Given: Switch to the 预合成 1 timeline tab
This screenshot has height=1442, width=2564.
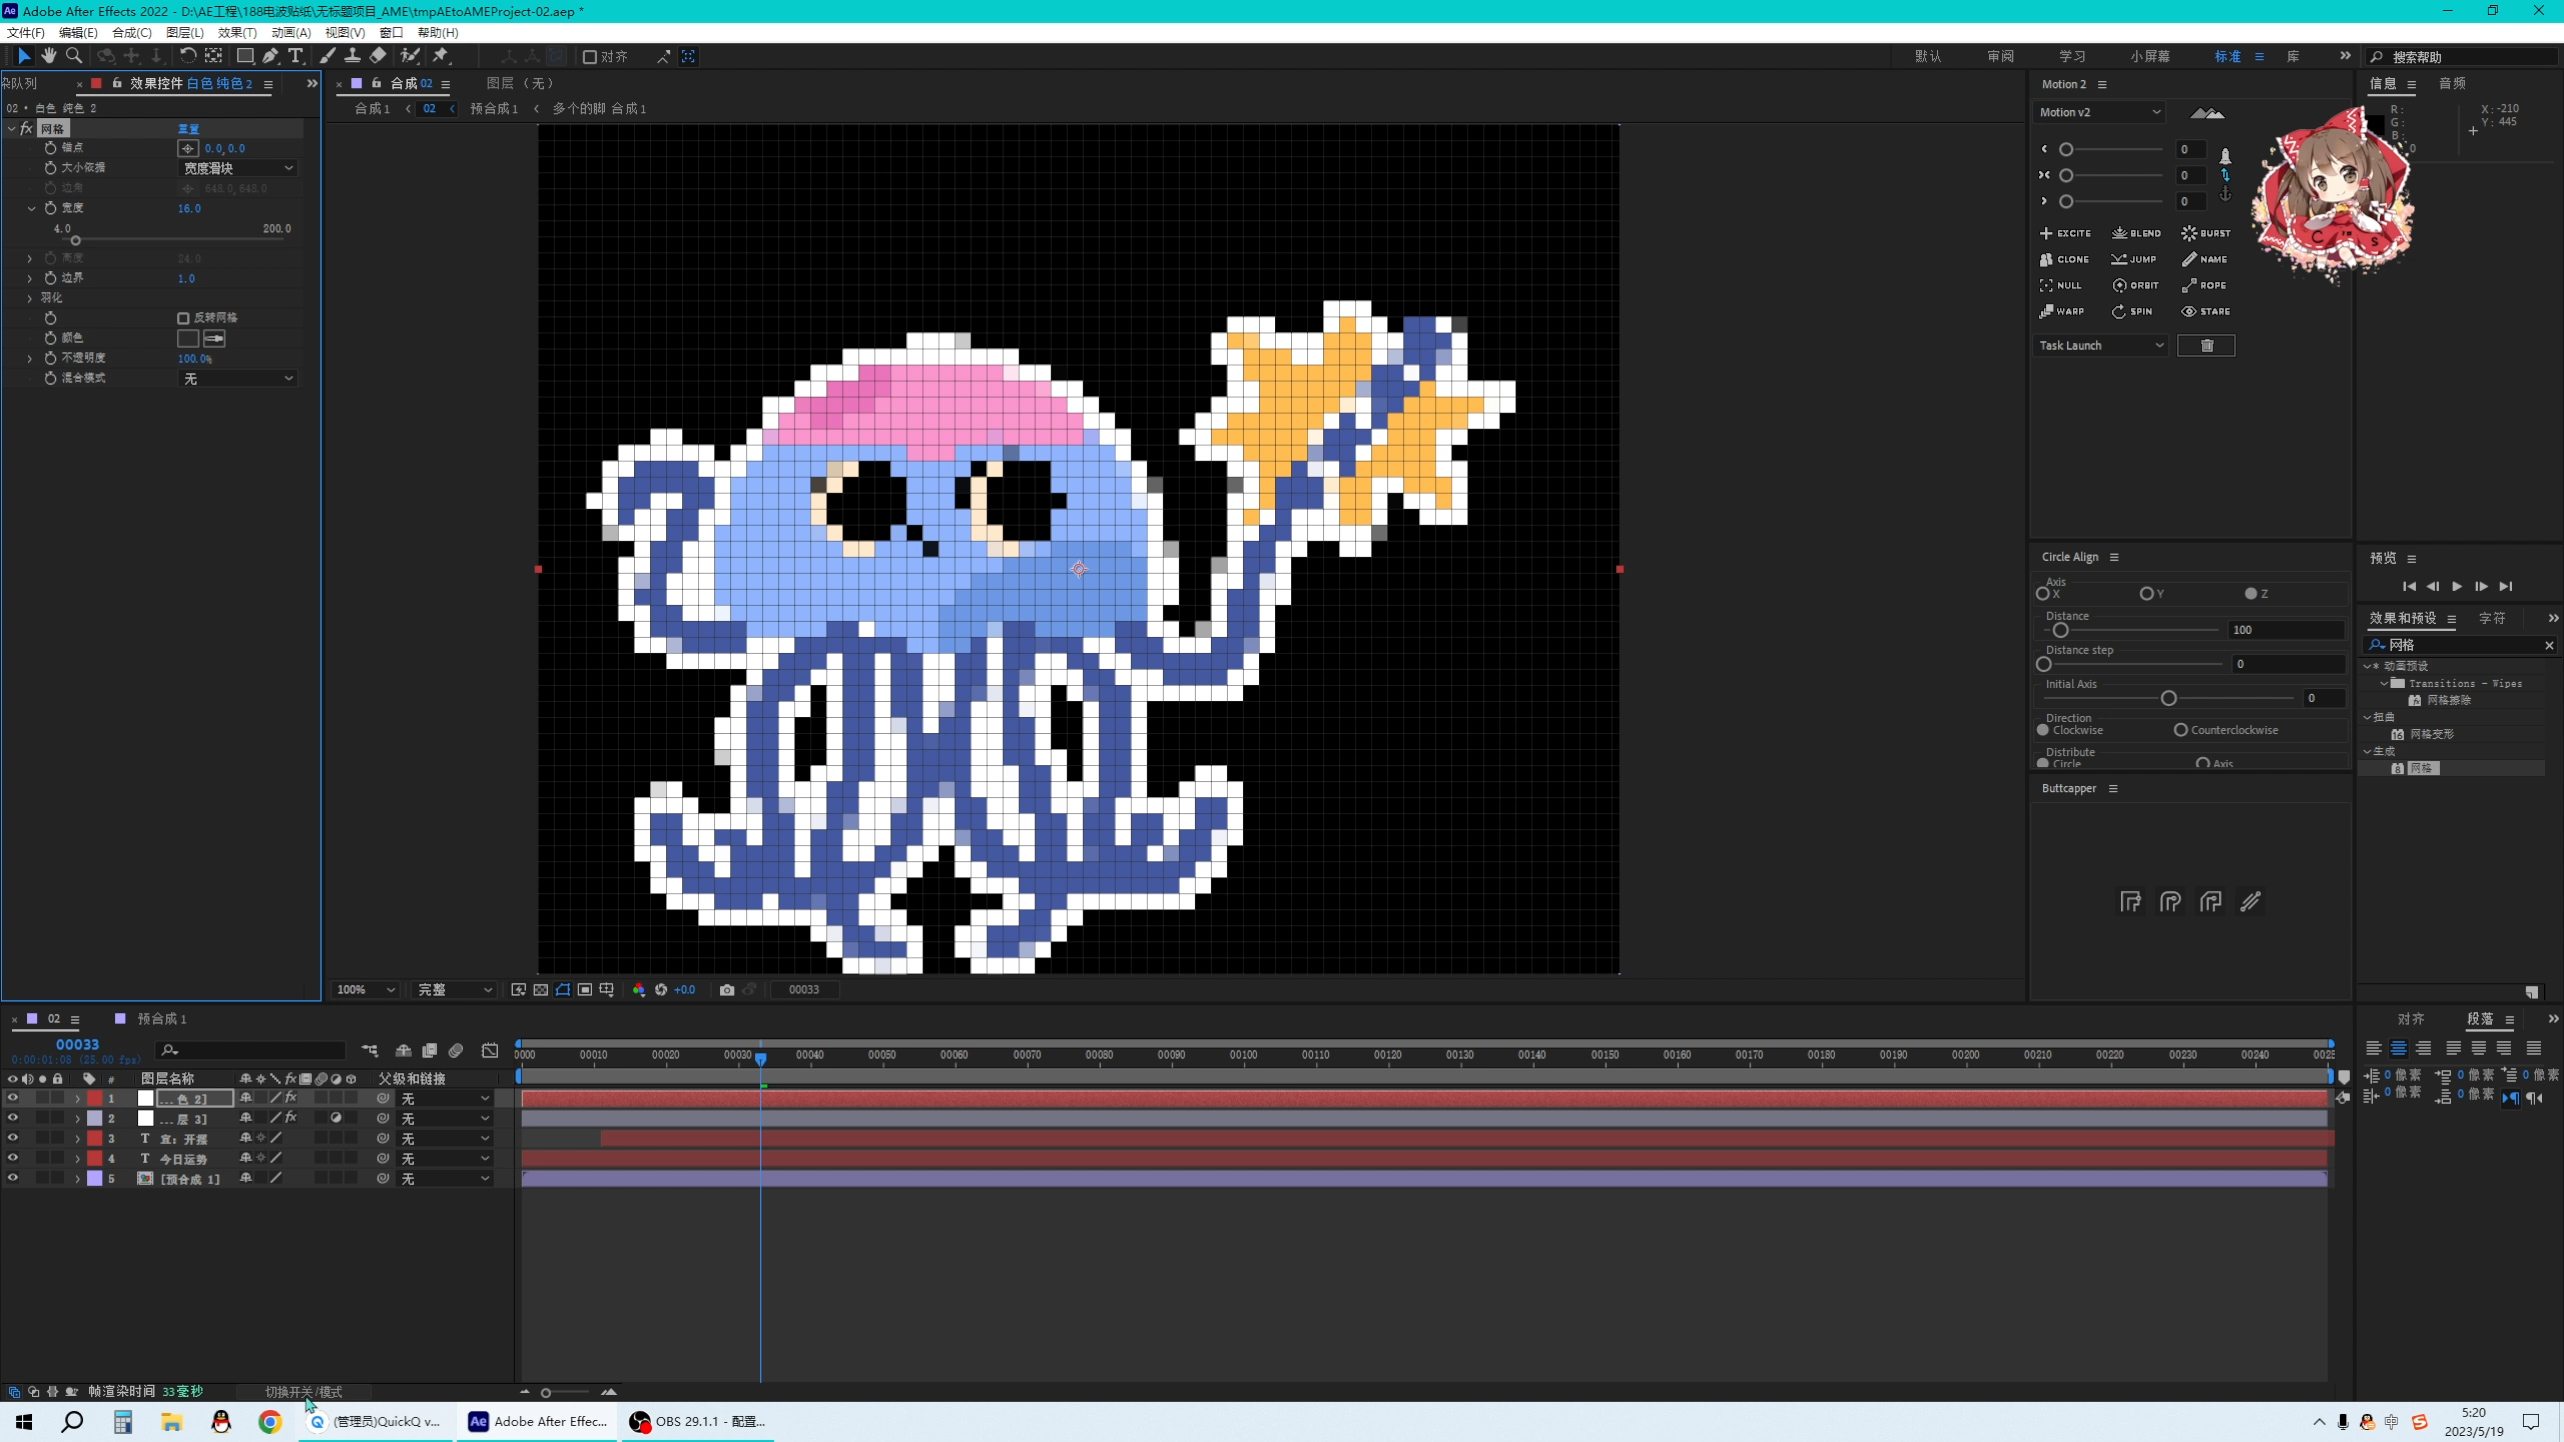Looking at the screenshot, I should click(x=162, y=1019).
